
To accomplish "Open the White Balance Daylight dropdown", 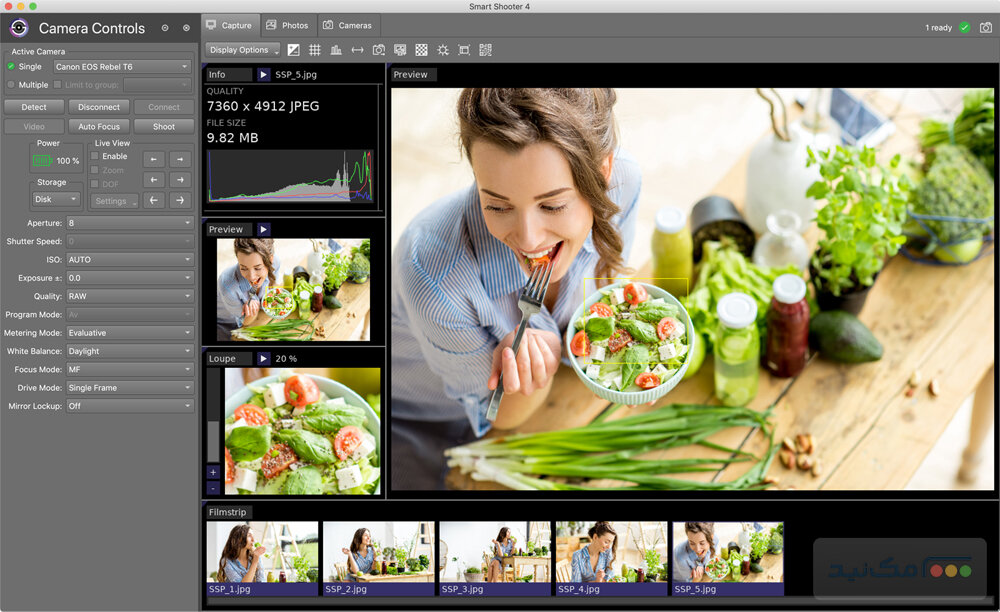I will [x=129, y=351].
